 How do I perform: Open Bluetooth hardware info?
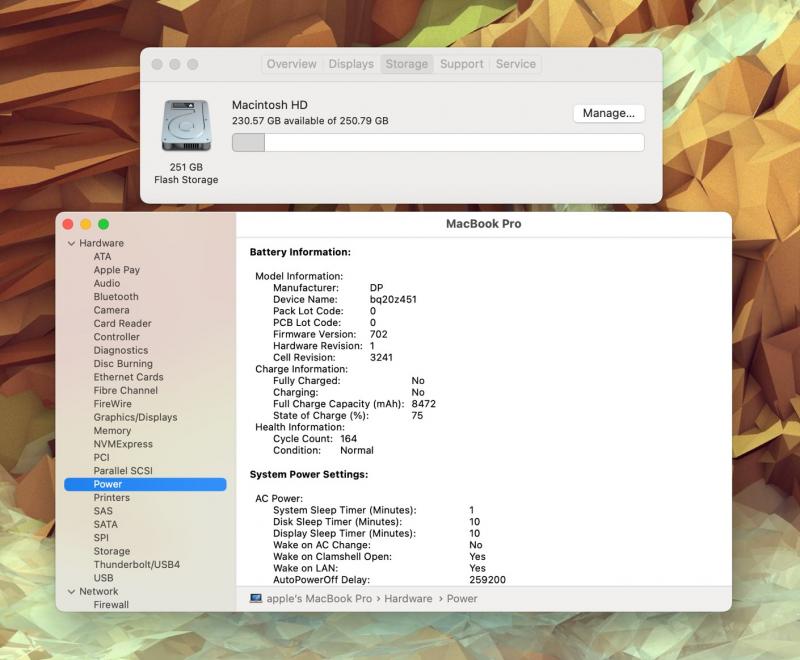[116, 296]
